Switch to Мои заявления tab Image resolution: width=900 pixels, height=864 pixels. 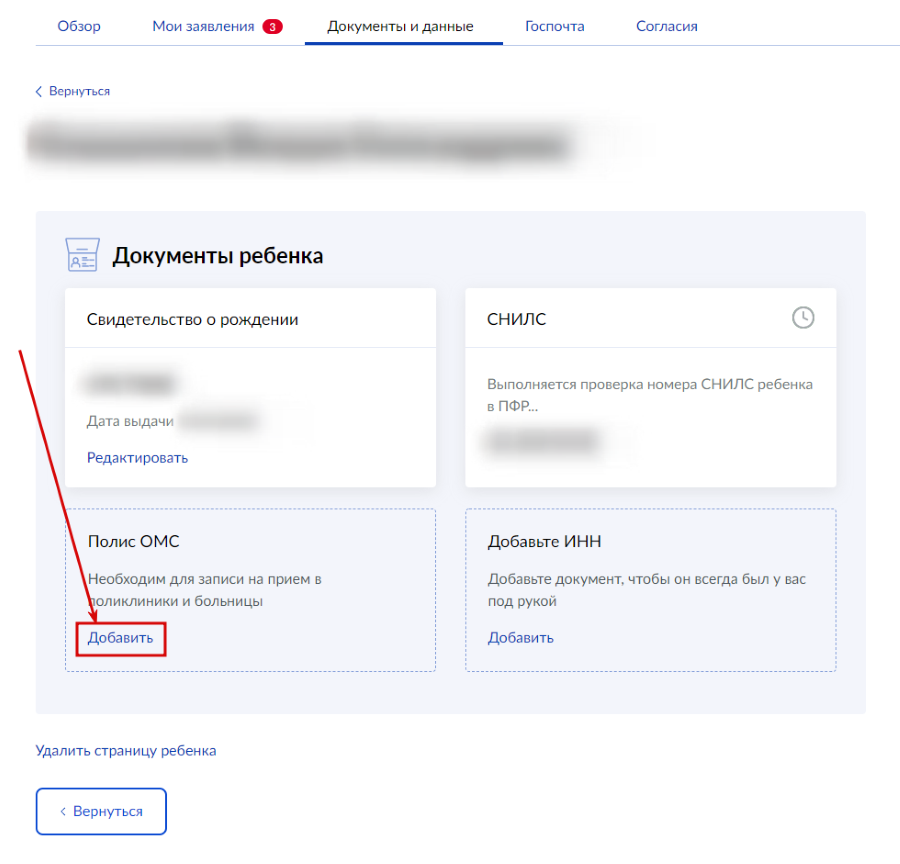pos(204,26)
